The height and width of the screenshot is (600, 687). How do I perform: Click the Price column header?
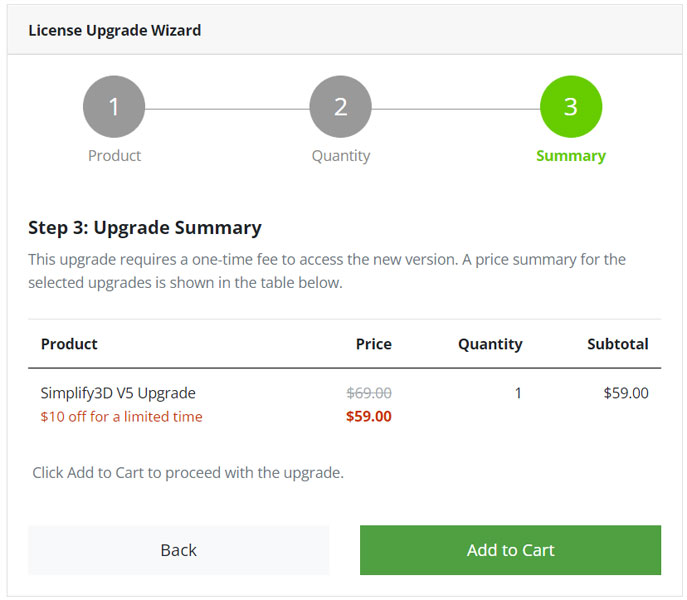click(373, 344)
